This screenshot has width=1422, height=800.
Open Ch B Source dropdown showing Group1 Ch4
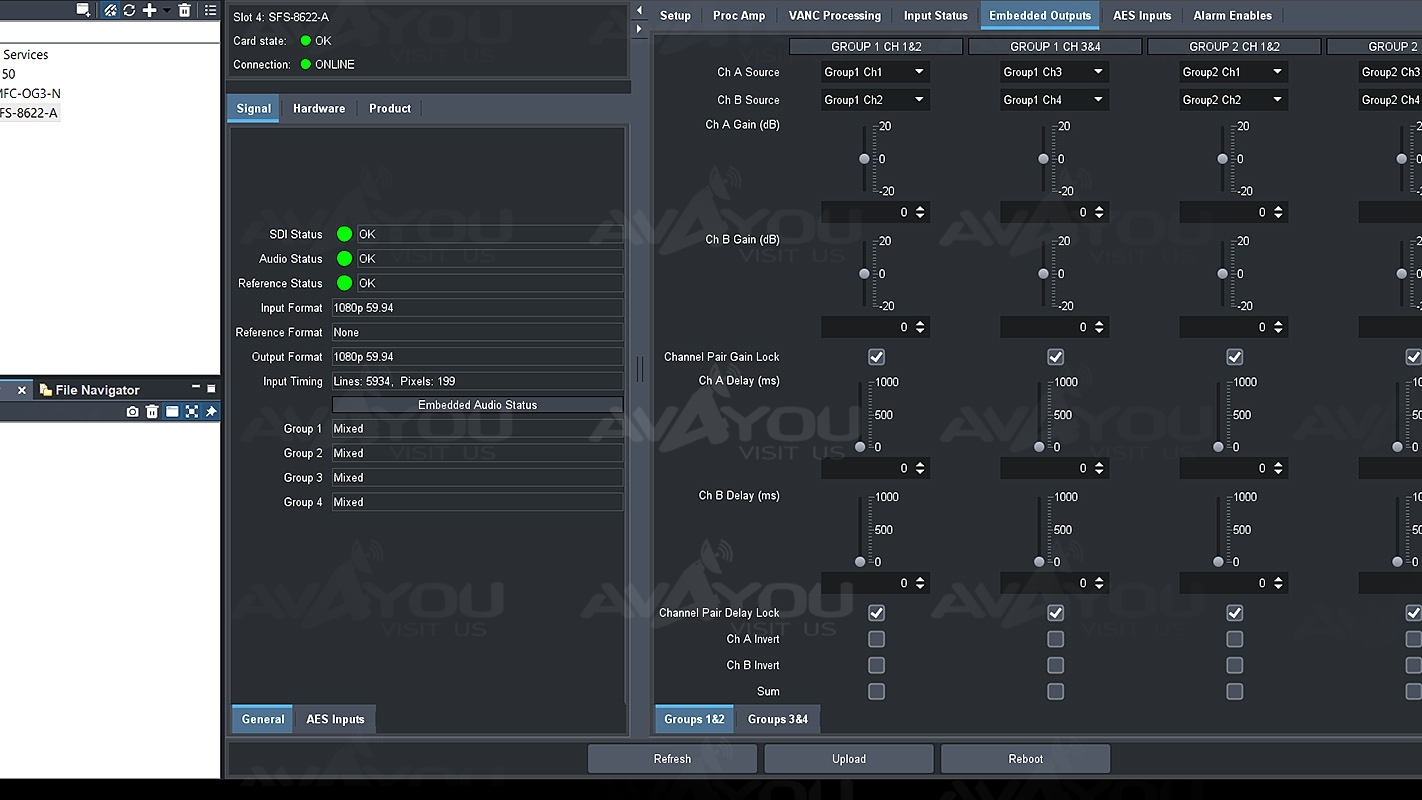tap(1054, 100)
